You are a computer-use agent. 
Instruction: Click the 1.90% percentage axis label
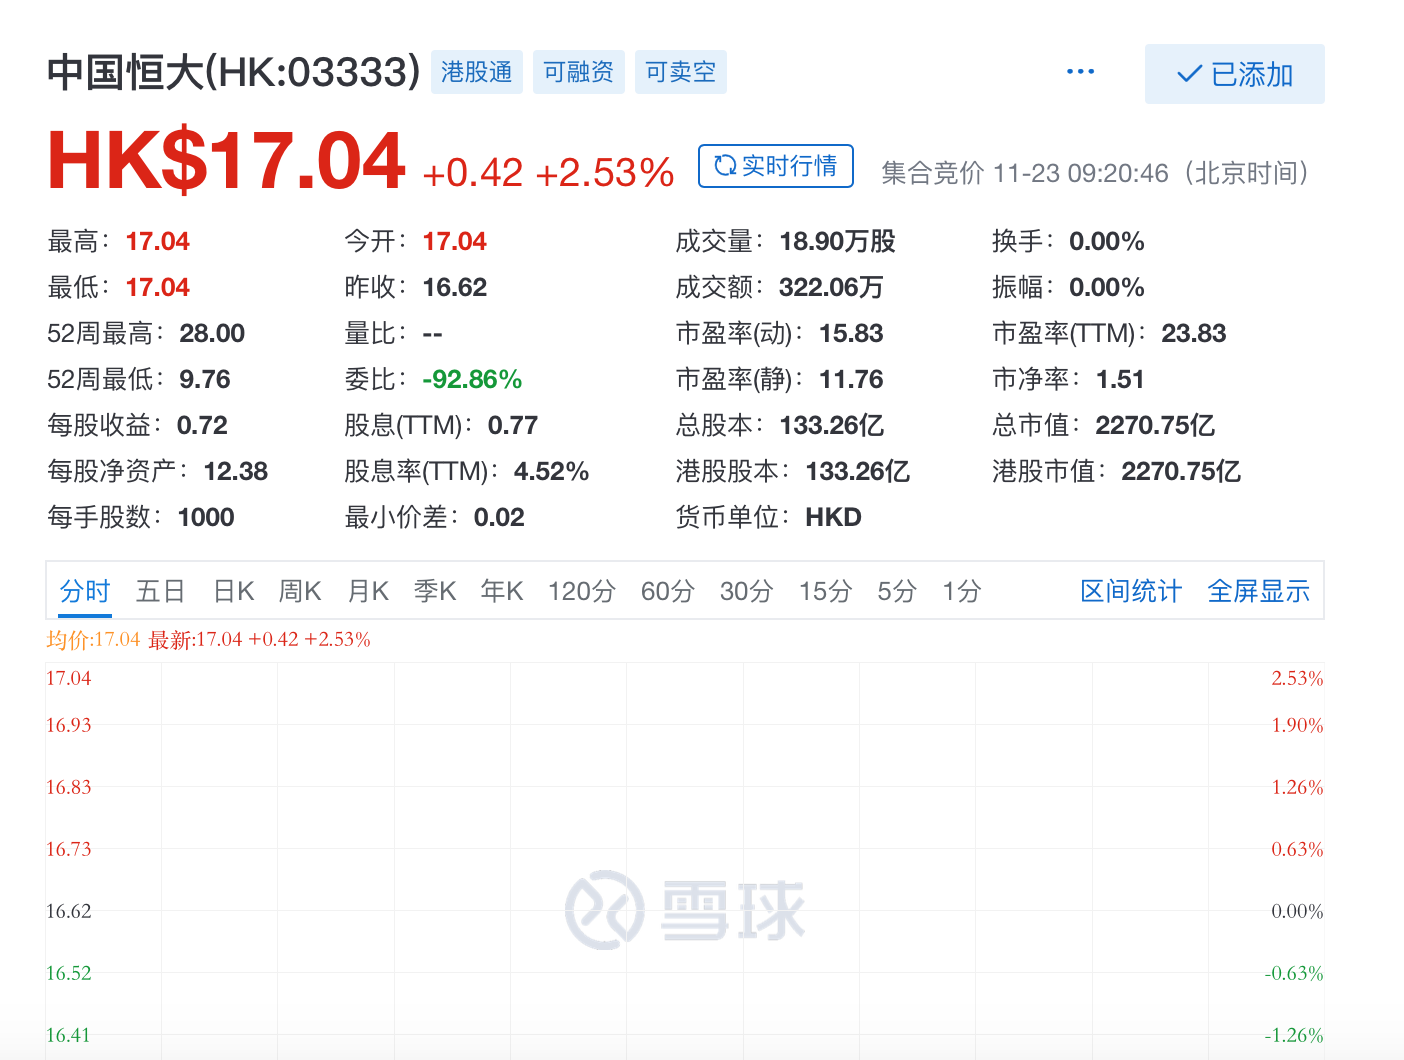(x=1297, y=725)
